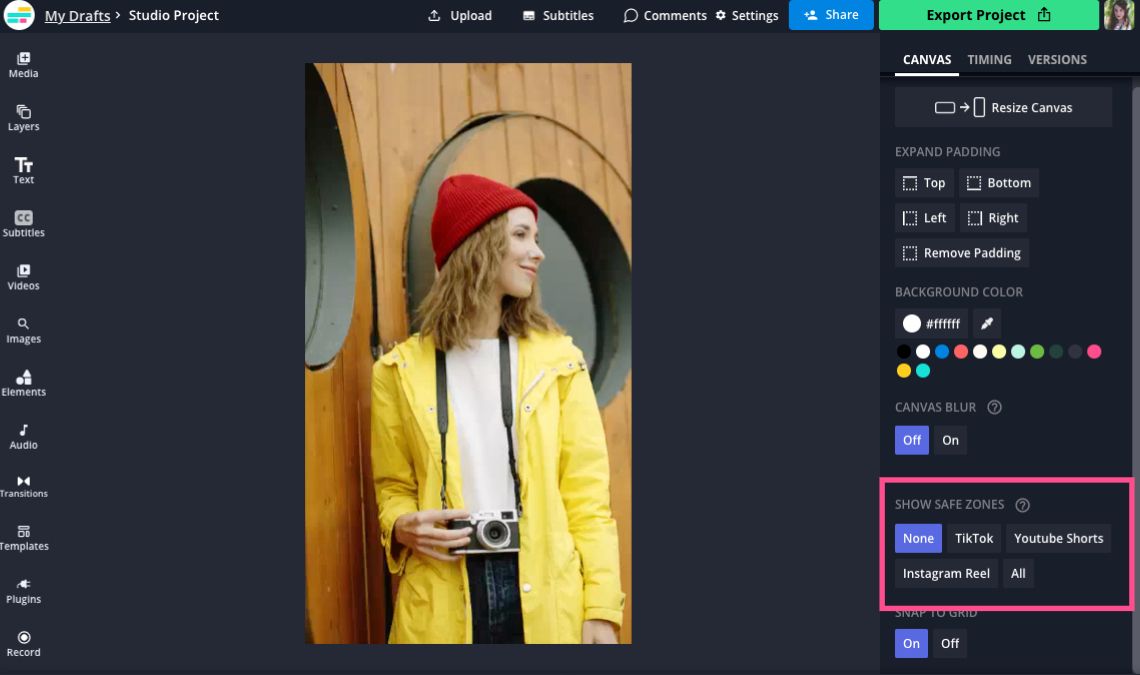Open the Settings menu
Viewport: 1140px width, 675px height.
pyautogui.click(x=746, y=15)
